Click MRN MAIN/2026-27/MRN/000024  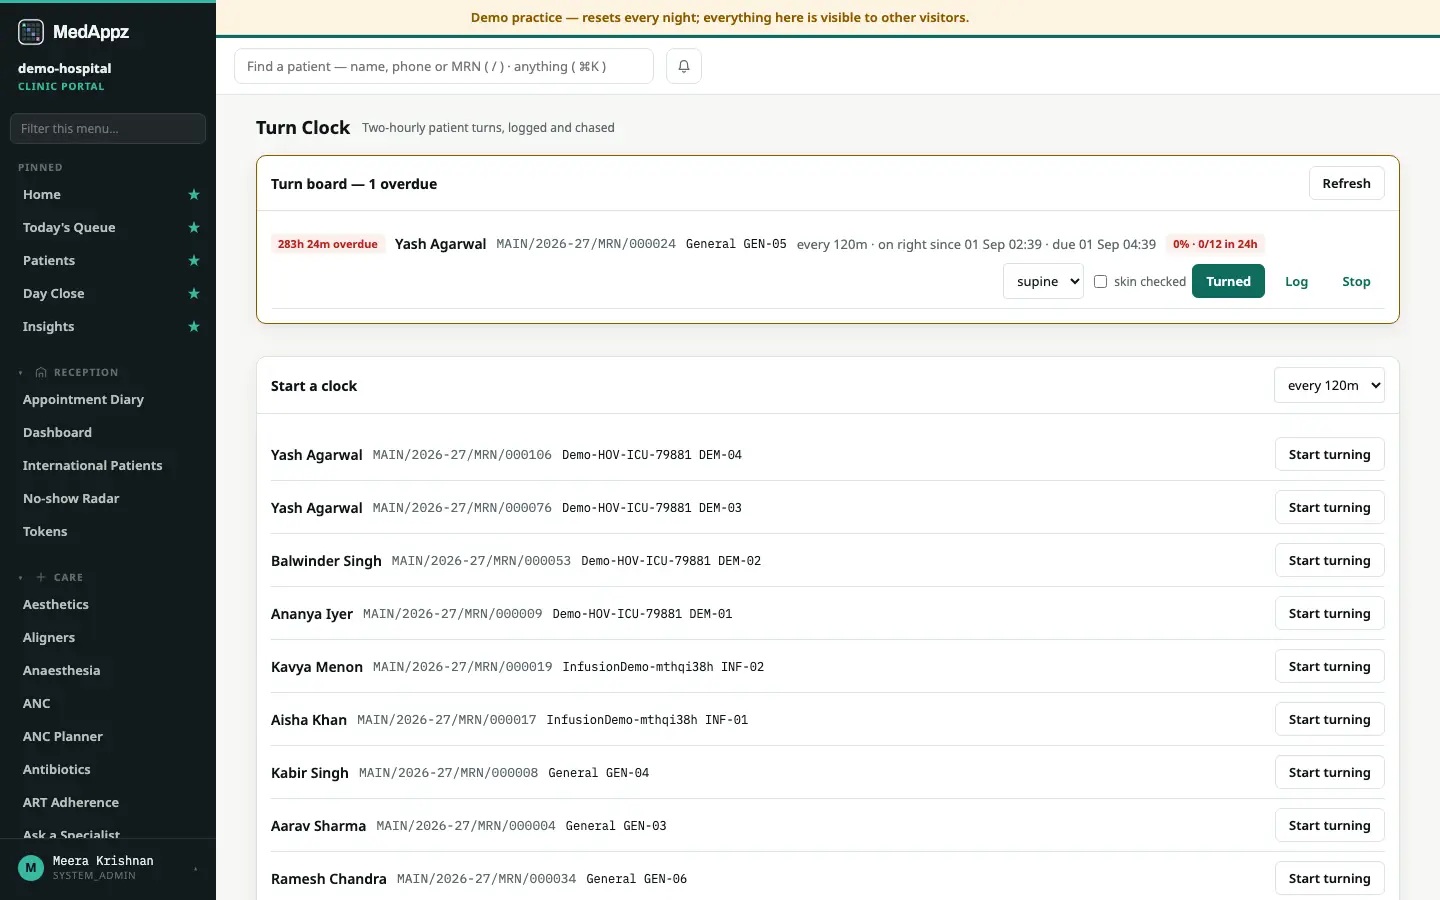[x=586, y=244]
